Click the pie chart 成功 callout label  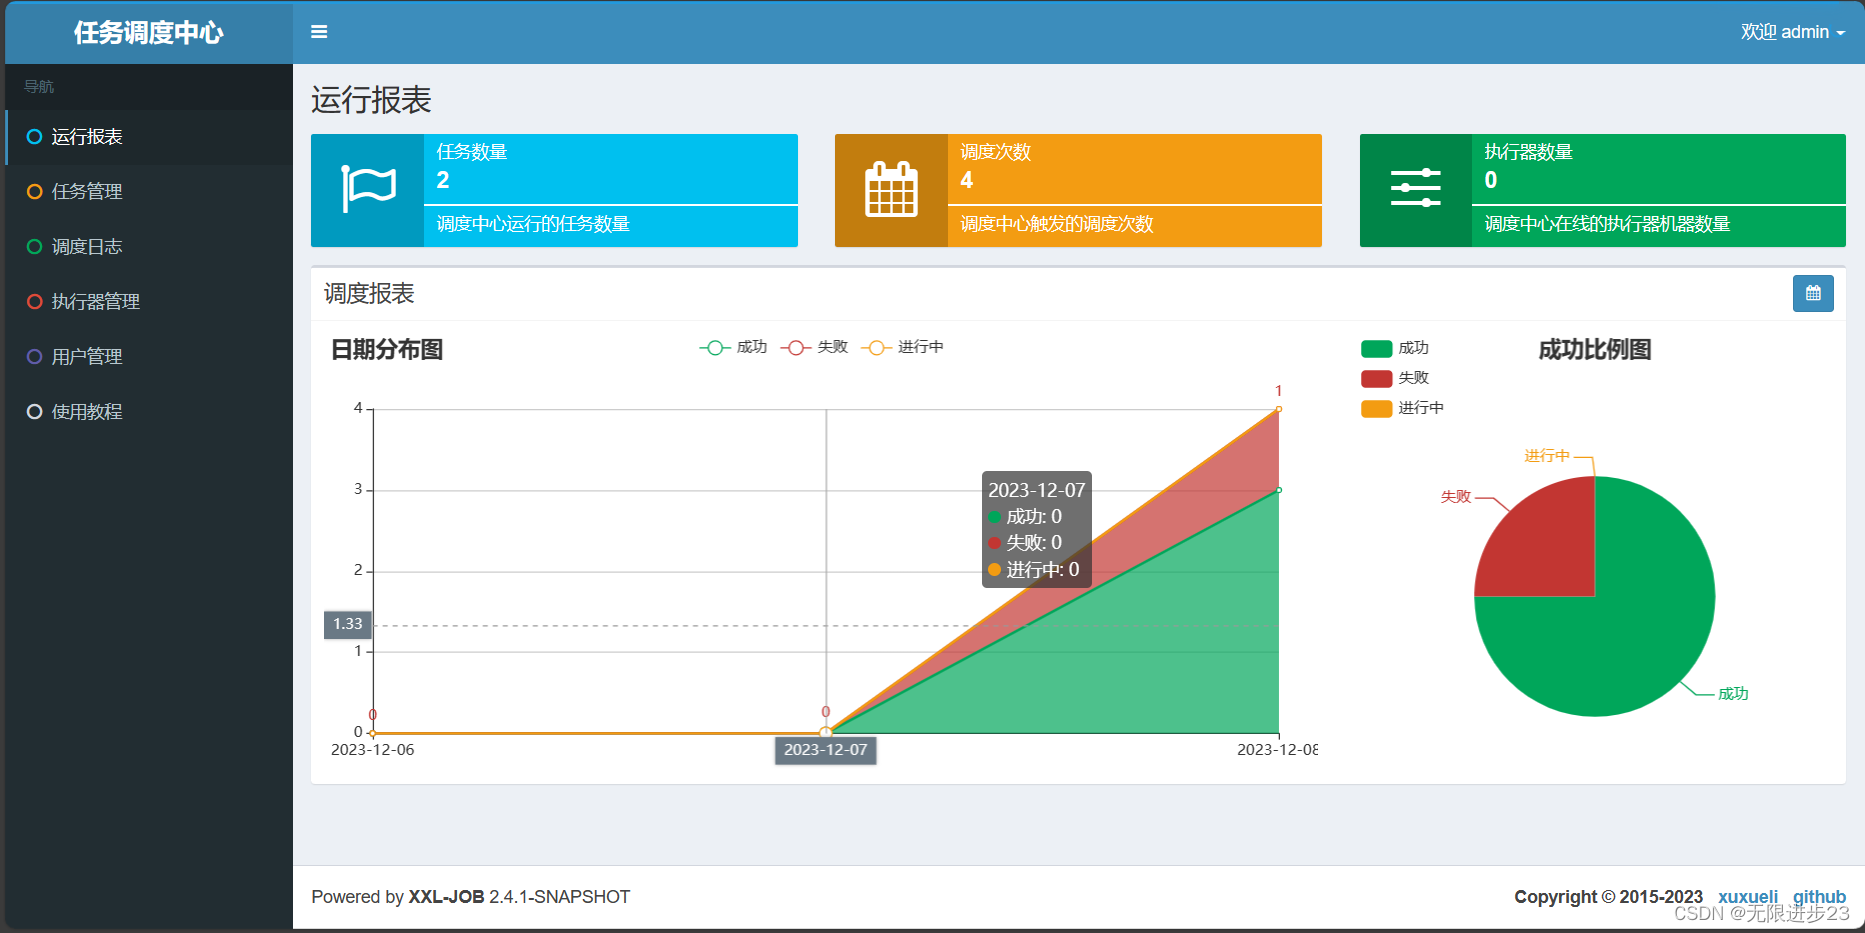1733,694
